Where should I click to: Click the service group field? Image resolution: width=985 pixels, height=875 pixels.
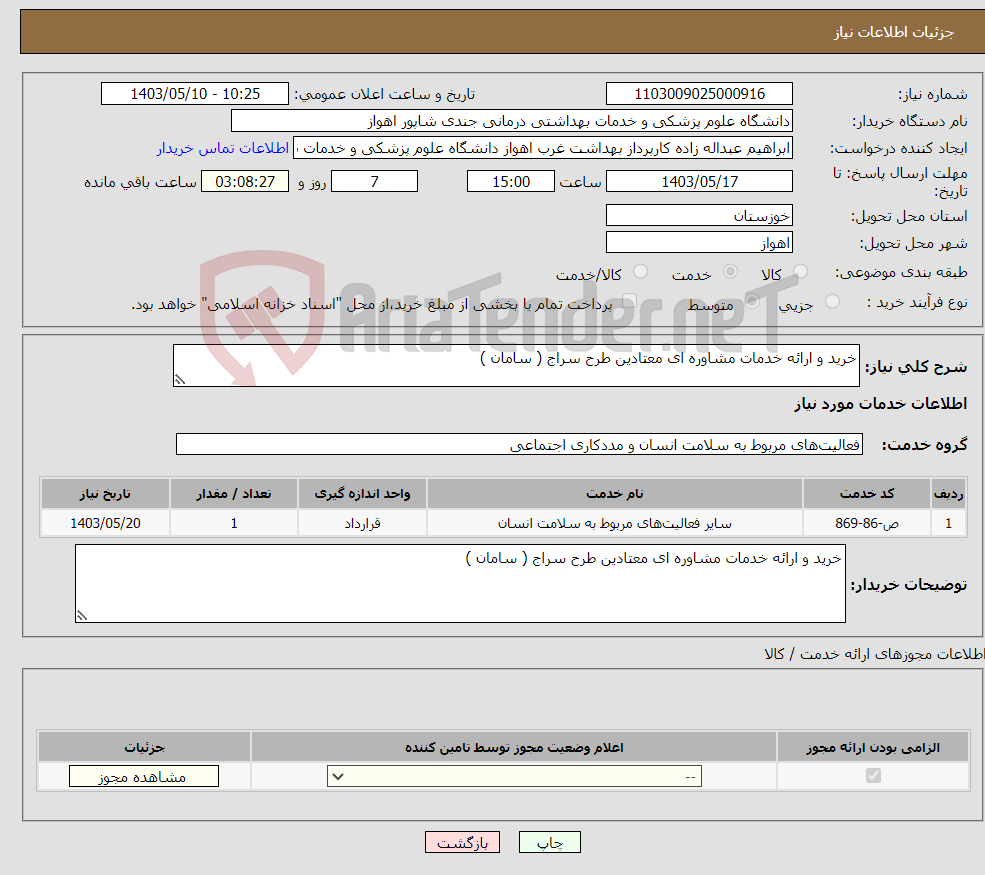pyautogui.click(x=520, y=444)
